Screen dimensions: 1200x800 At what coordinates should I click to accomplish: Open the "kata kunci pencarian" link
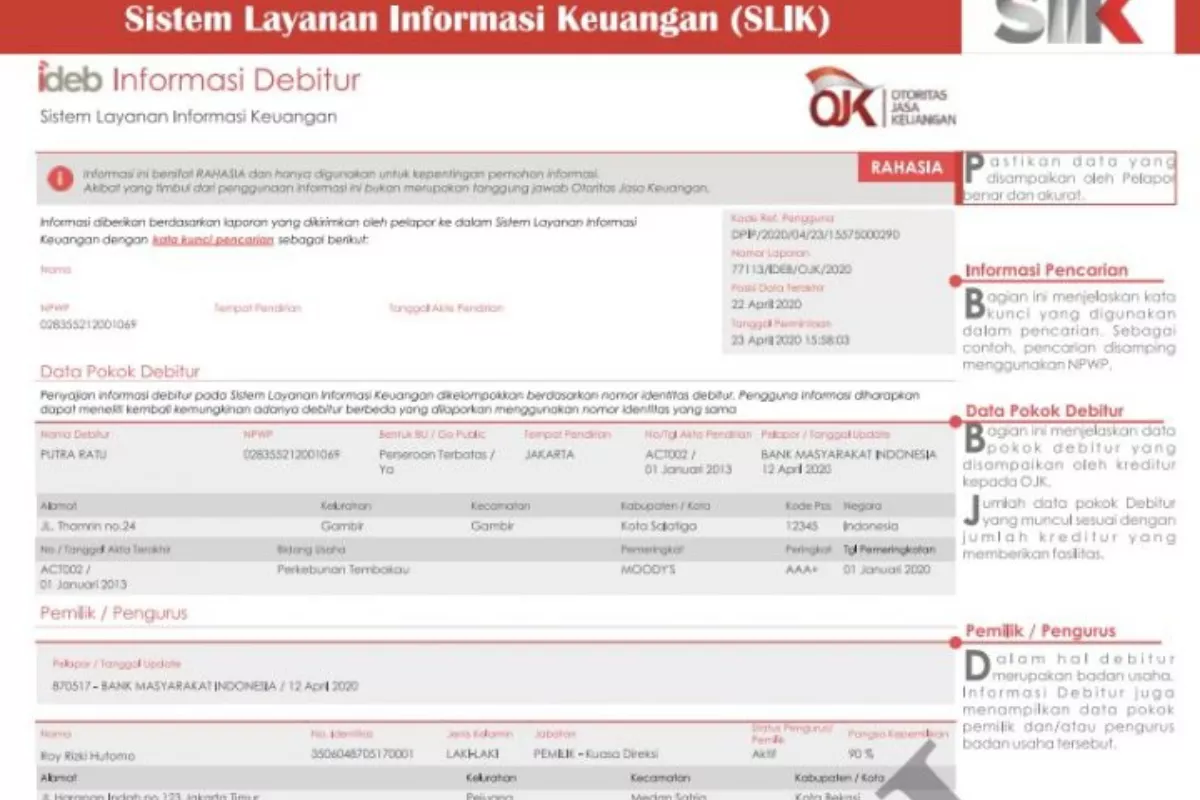(213, 240)
